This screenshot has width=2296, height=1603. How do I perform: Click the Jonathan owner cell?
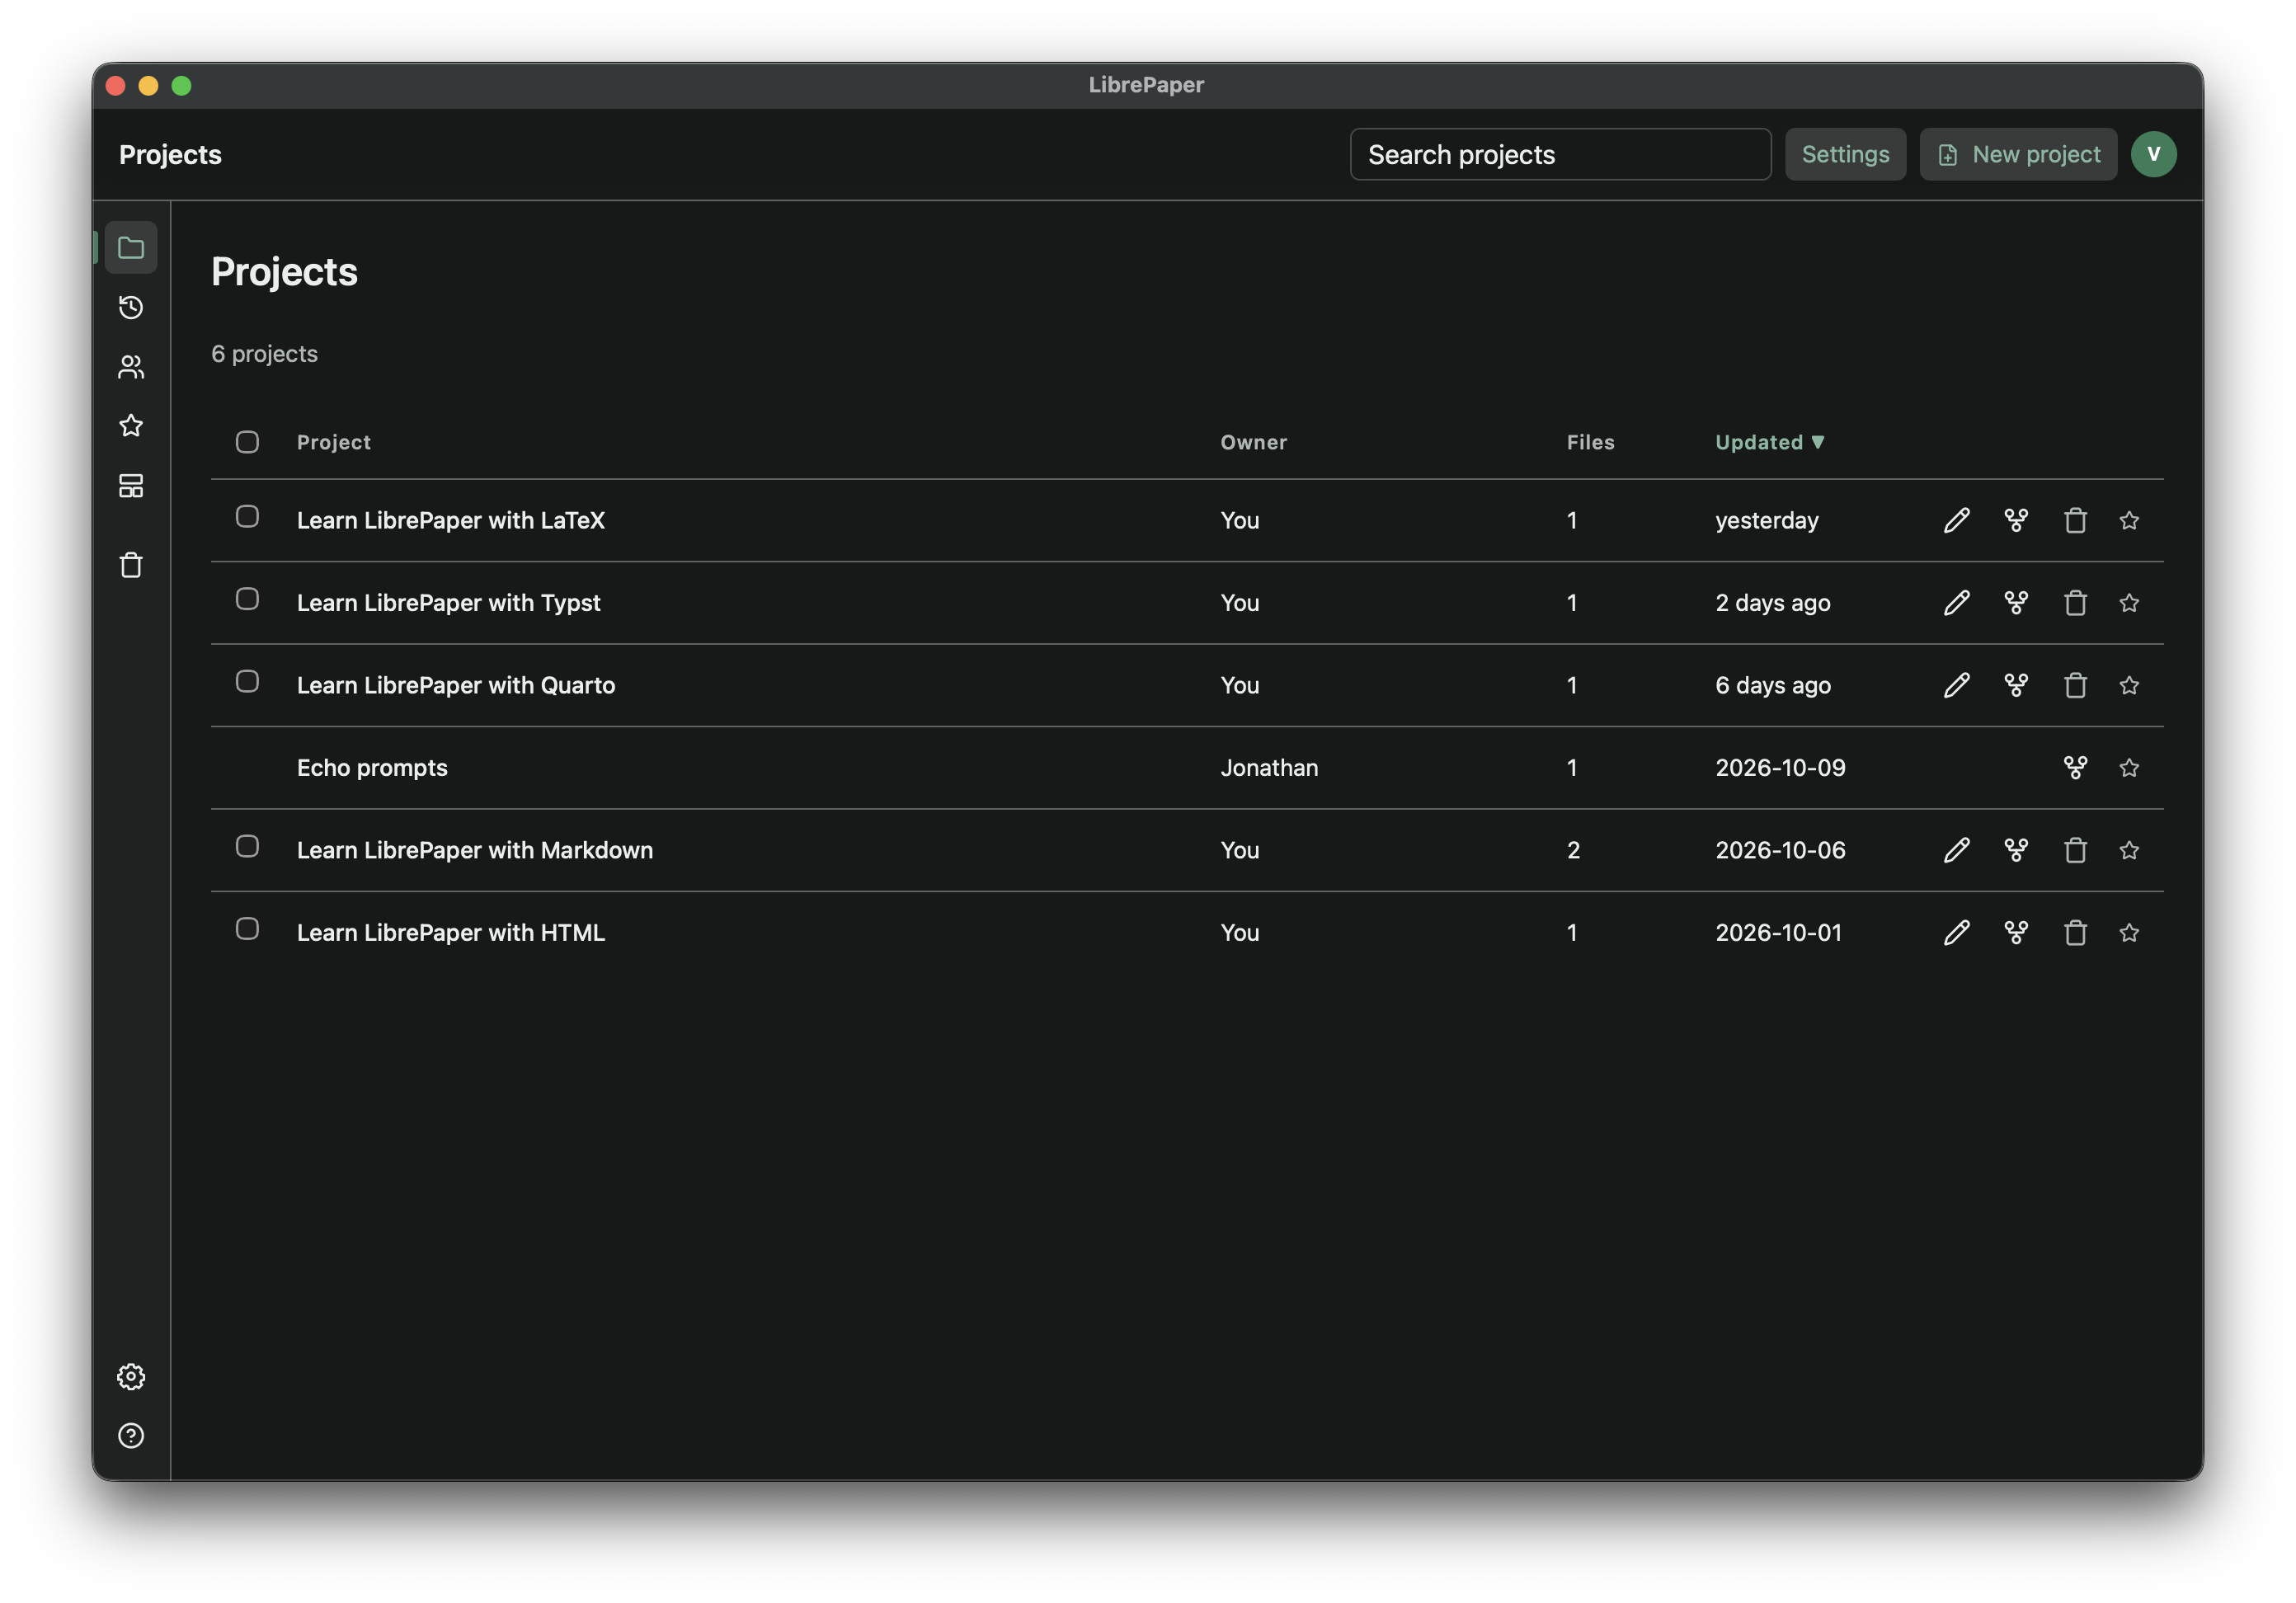(1269, 768)
